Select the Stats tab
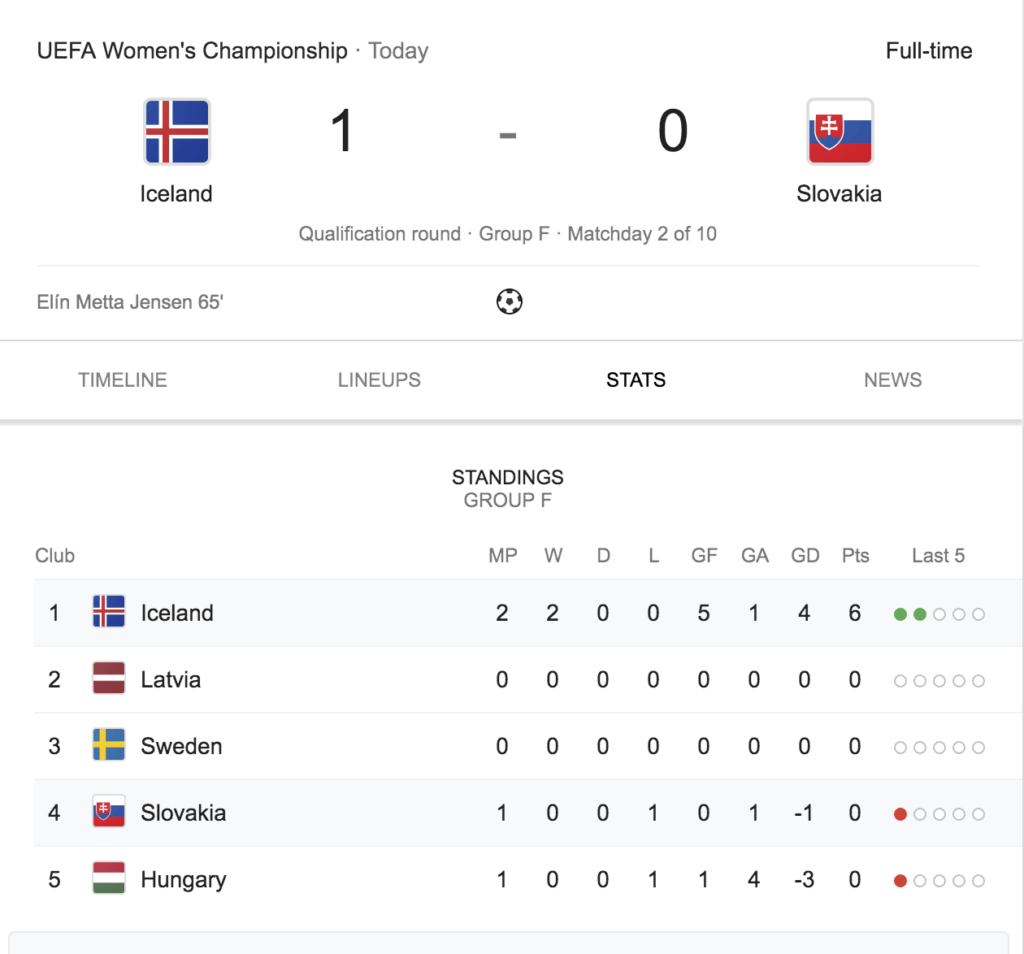This screenshot has height=954, width=1024. coord(636,380)
